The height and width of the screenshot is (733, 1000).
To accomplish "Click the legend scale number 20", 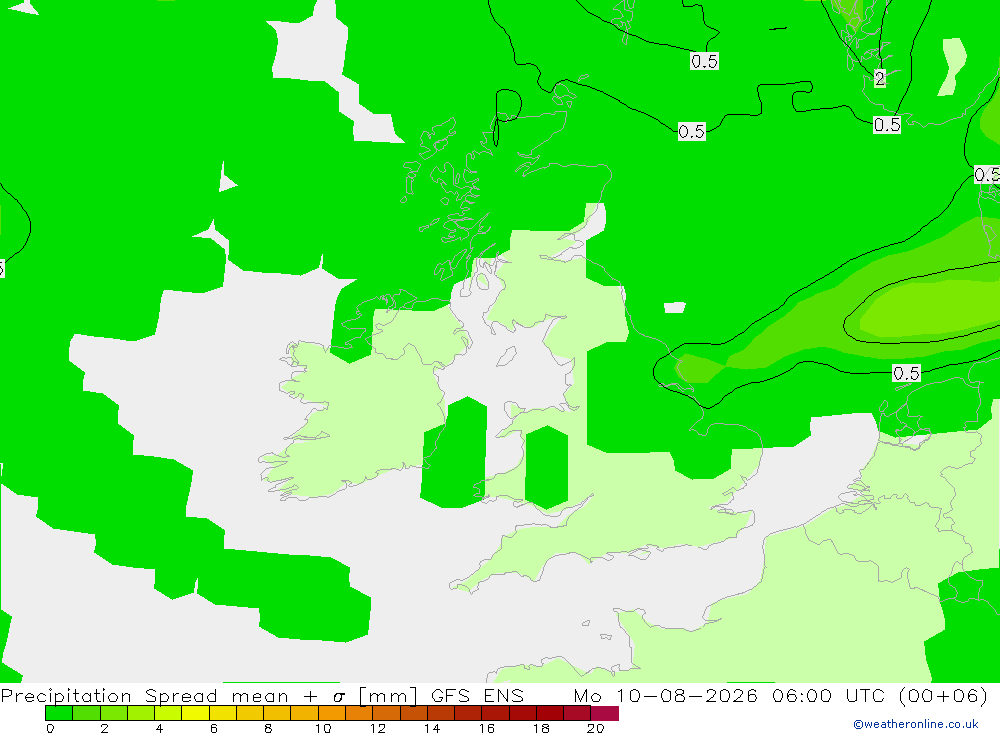I will click(x=596, y=728).
